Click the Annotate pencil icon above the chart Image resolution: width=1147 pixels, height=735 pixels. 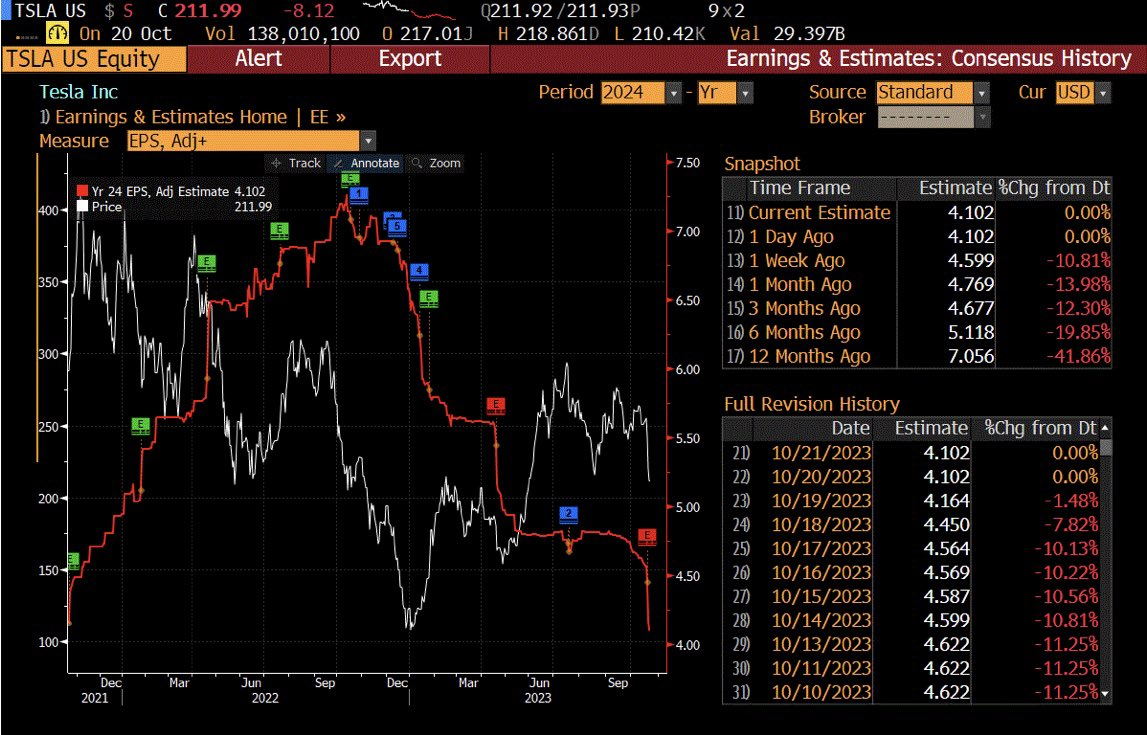339,163
